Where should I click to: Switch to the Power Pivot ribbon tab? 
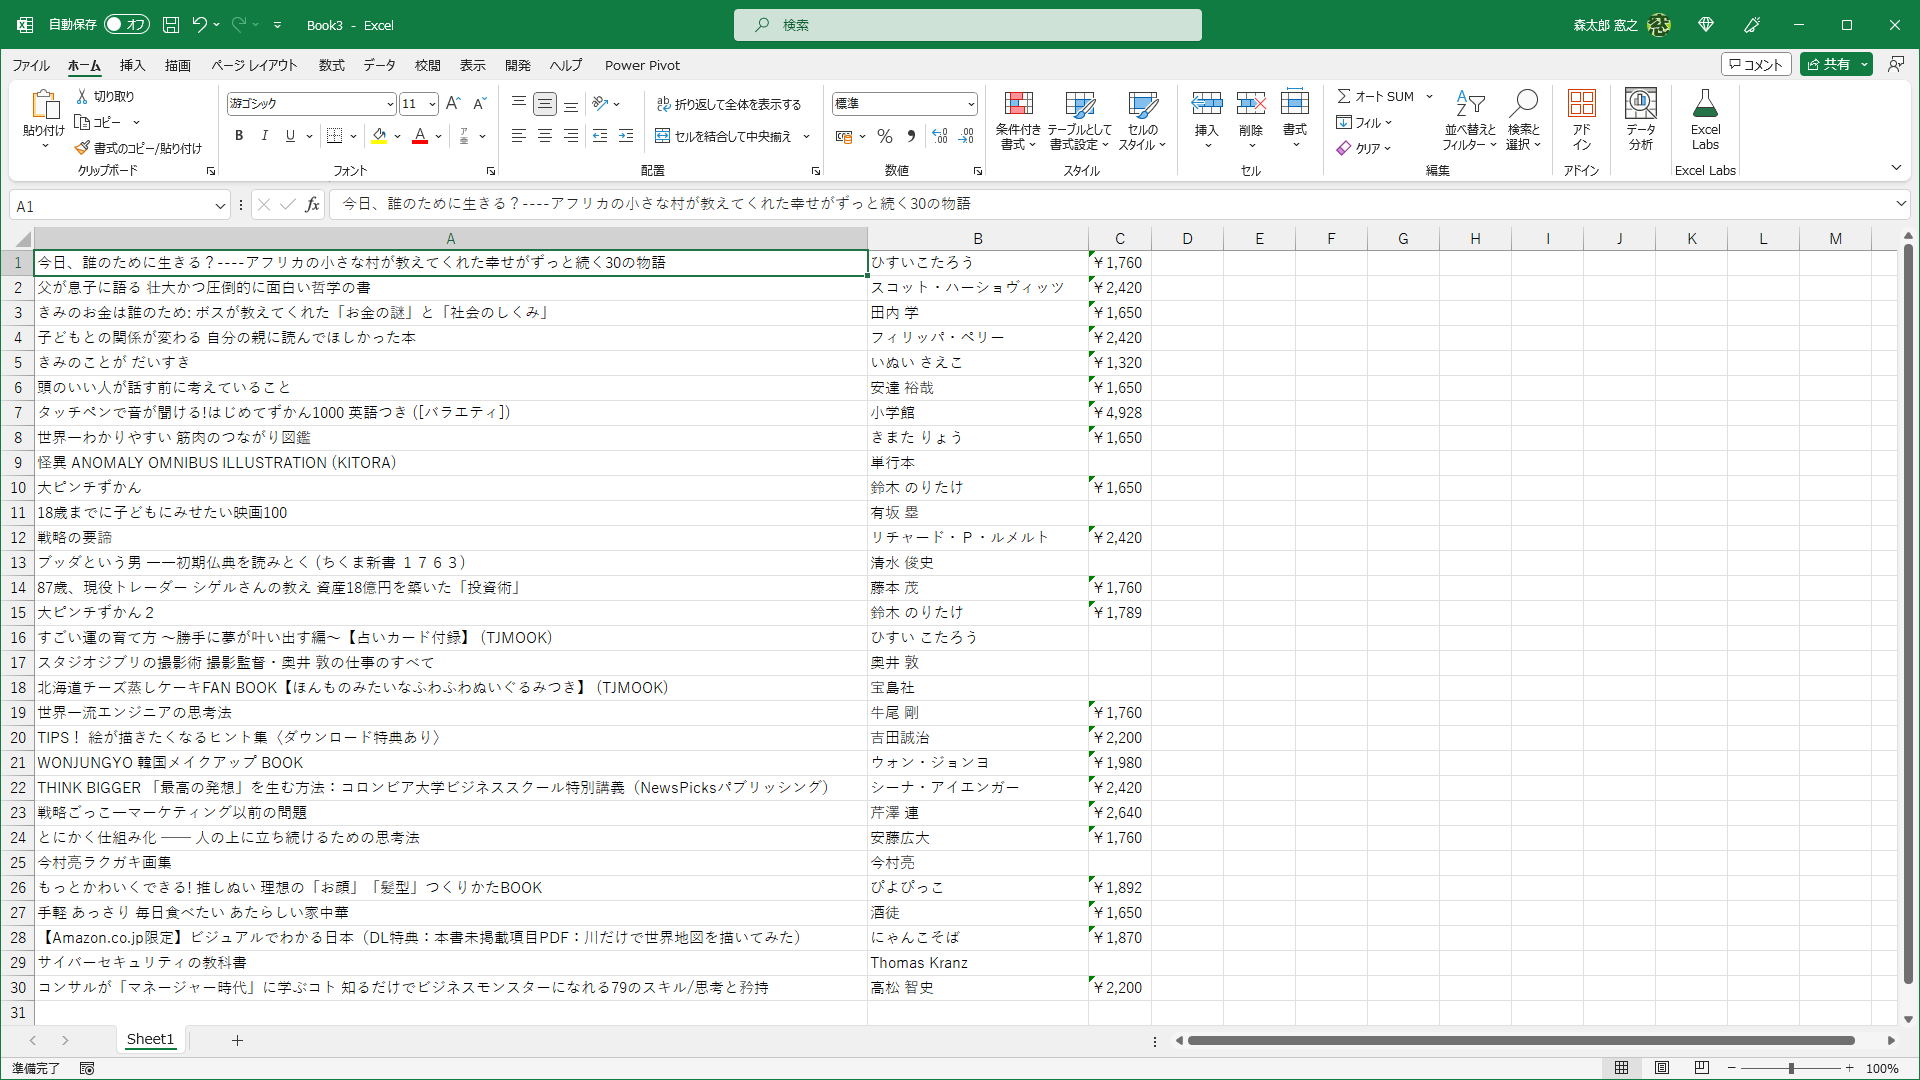pyautogui.click(x=642, y=65)
